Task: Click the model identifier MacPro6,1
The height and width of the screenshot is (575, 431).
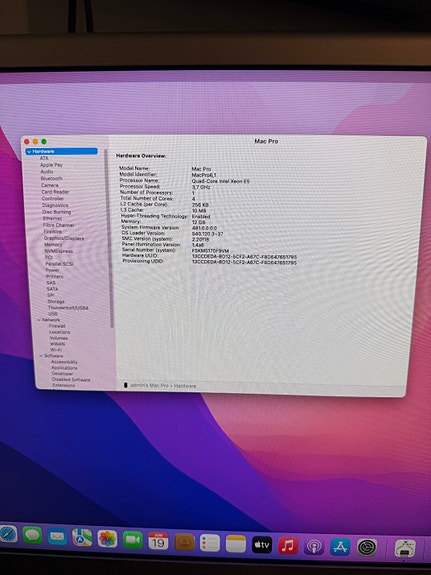Action: pos(204,175)
